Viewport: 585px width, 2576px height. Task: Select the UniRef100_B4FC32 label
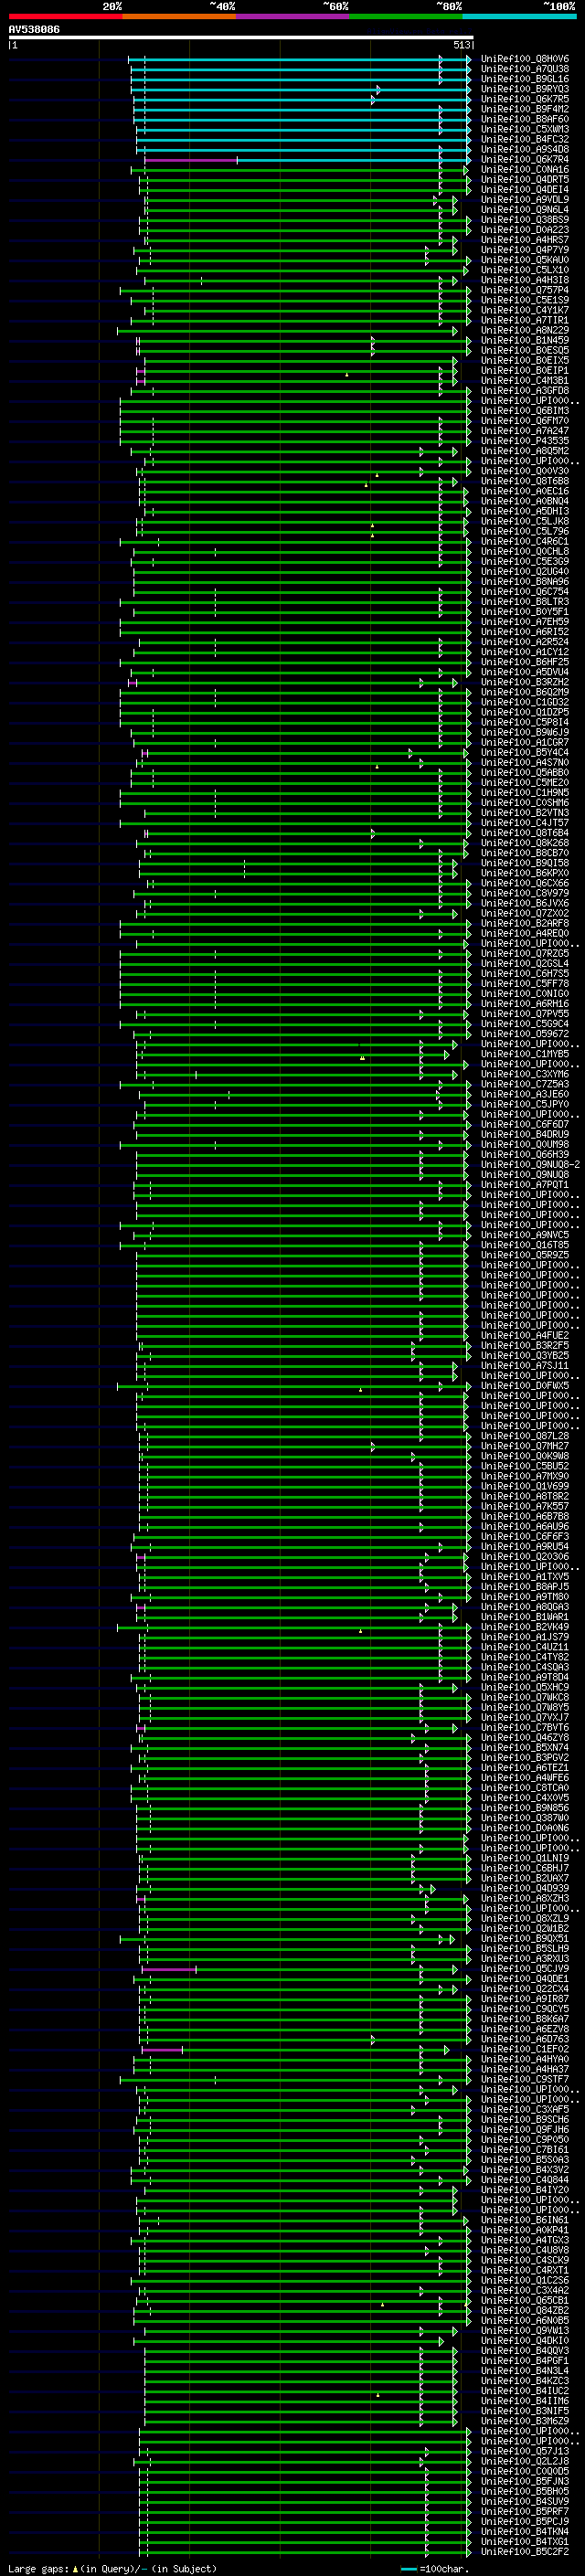tap(524, 139)
